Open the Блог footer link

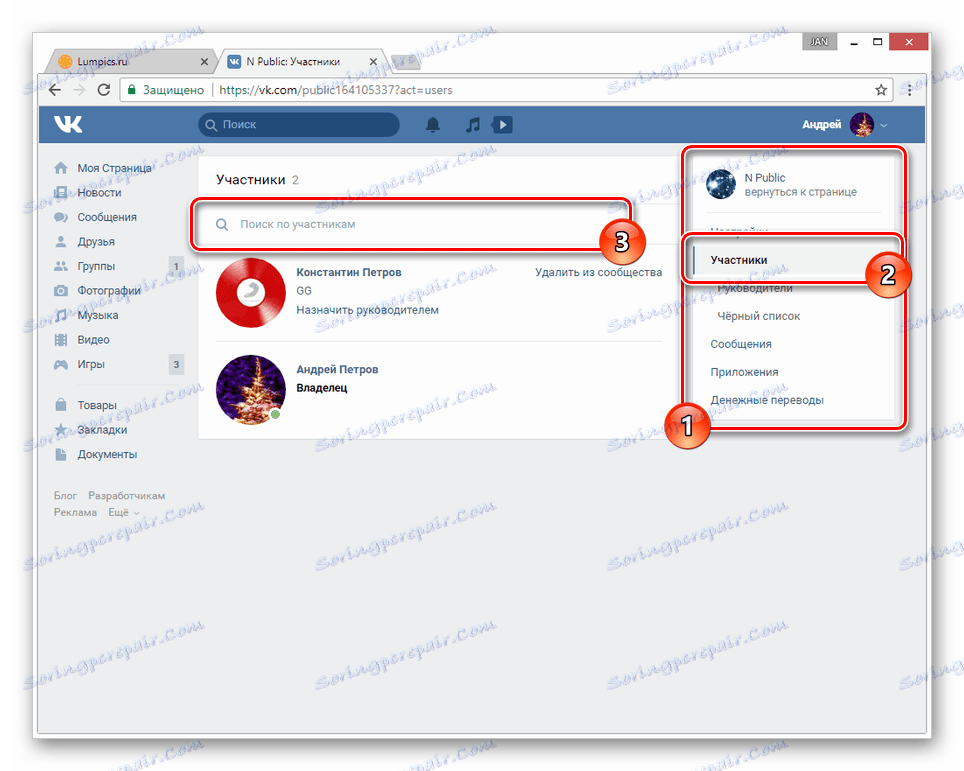pyautogui.click(x=65, y=496)
